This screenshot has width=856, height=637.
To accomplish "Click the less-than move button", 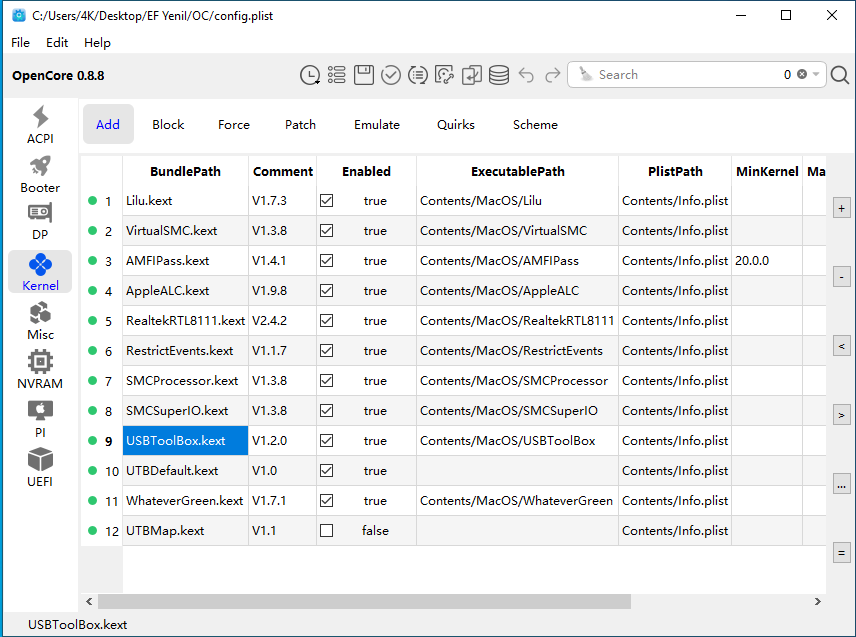I will coord(841,346).
